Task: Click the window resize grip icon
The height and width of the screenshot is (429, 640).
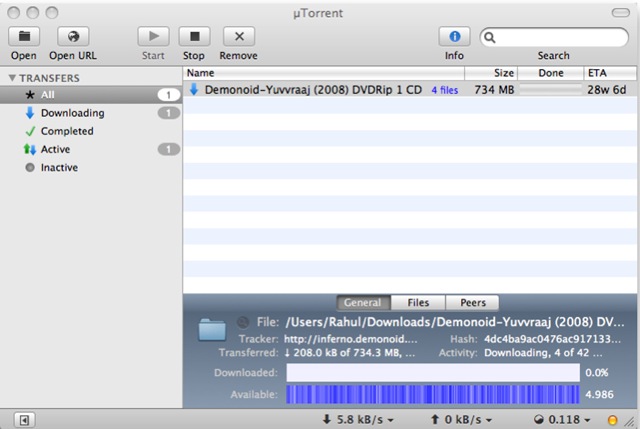Action: [631, 422]
